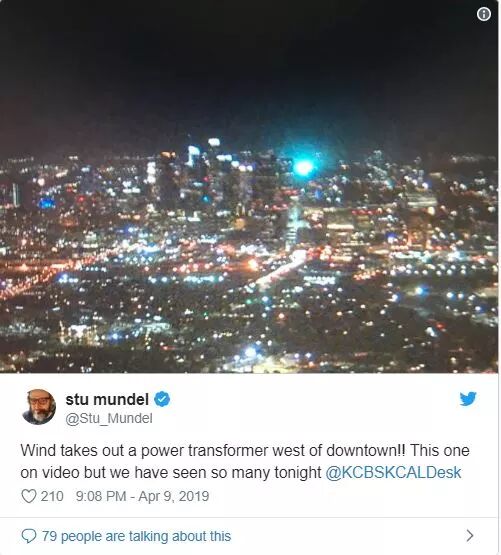Screen dimensions: 501x555
Task: Open the night city skyline photo
Action: tap(249, 187)
